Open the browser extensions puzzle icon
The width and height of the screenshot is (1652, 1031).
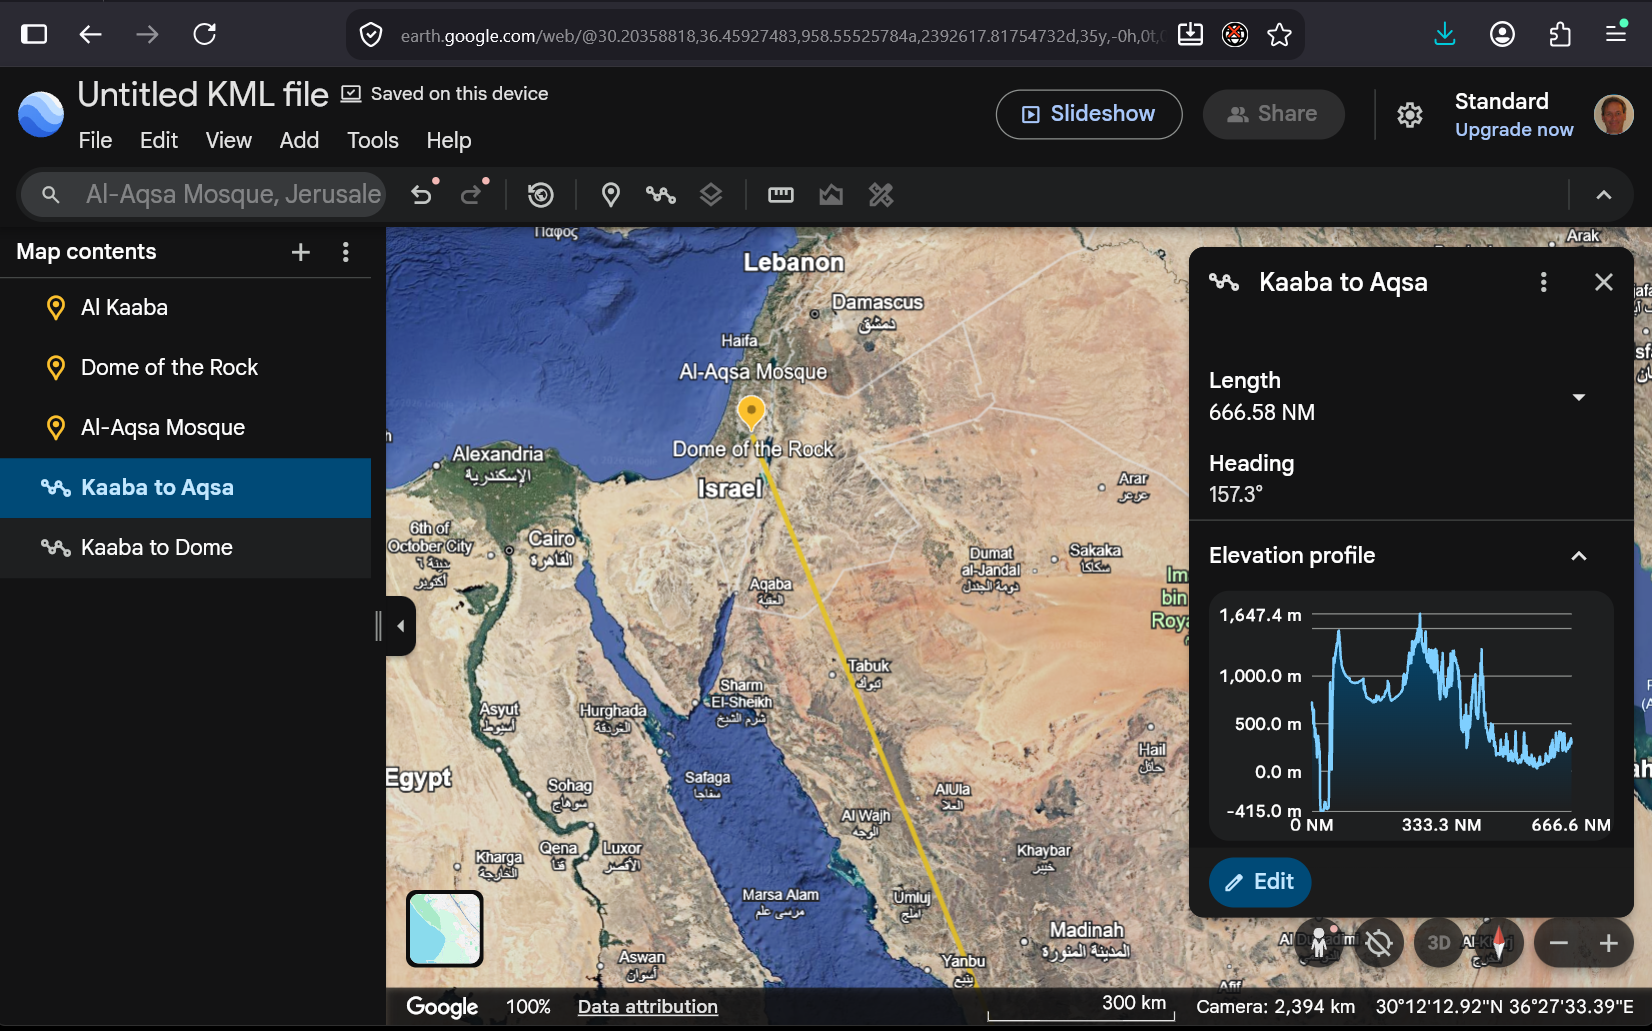pos(1560,34)
